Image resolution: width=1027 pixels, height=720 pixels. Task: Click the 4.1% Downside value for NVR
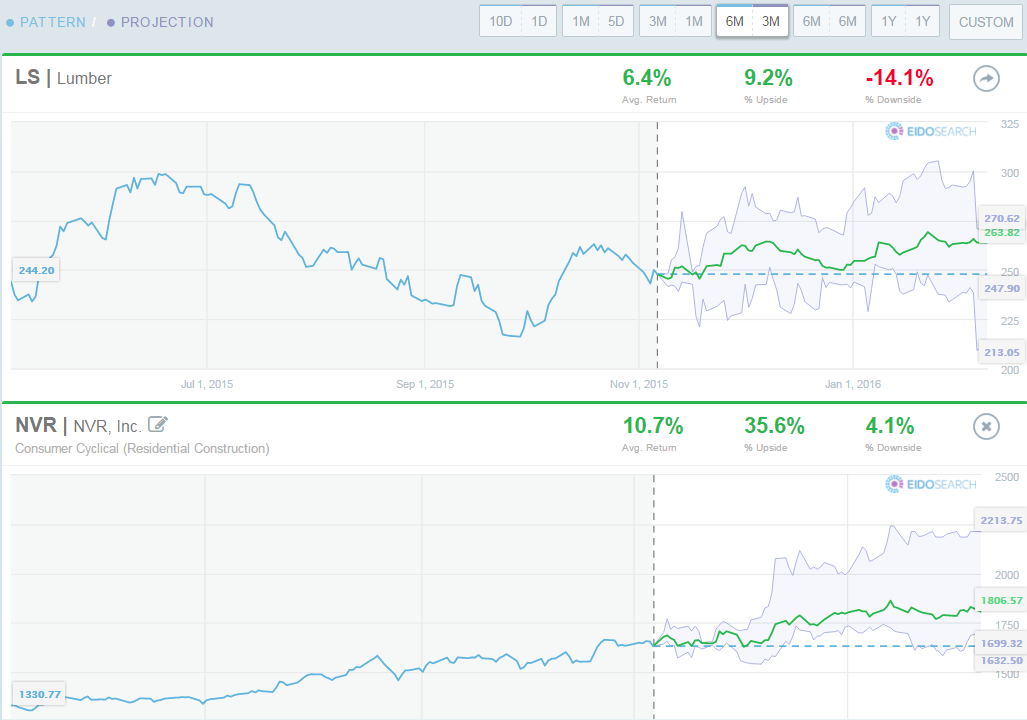pyautogui.click(x=889, y=426)
